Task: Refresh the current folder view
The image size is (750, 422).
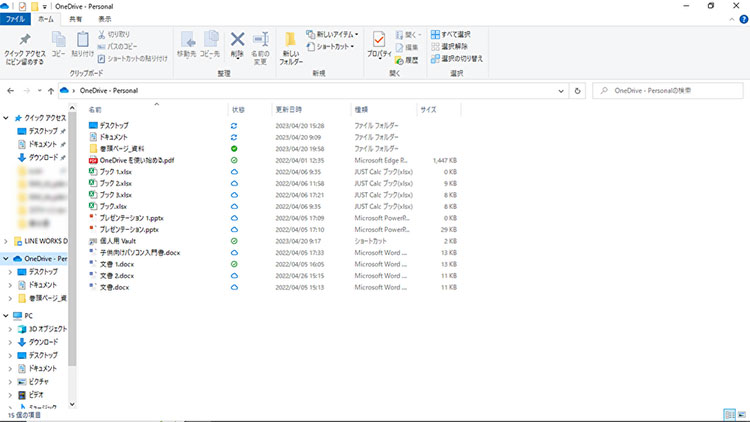Action: (x=576, y=90)
